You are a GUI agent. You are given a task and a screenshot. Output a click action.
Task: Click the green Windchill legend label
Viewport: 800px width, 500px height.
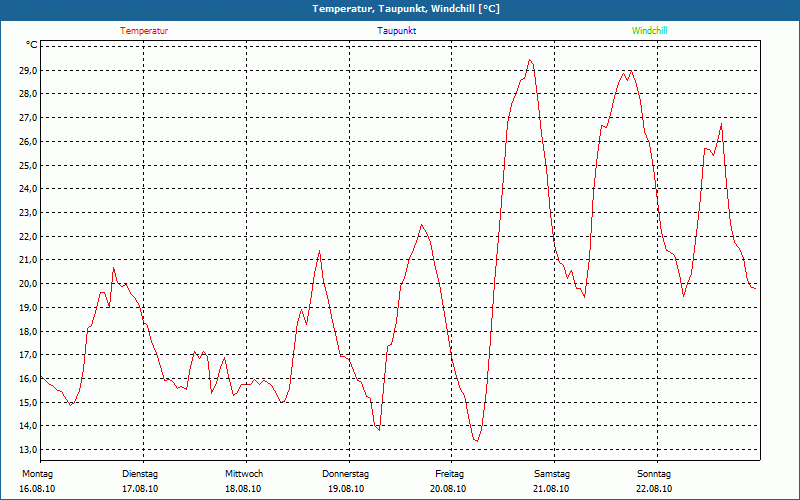(649, 31)
